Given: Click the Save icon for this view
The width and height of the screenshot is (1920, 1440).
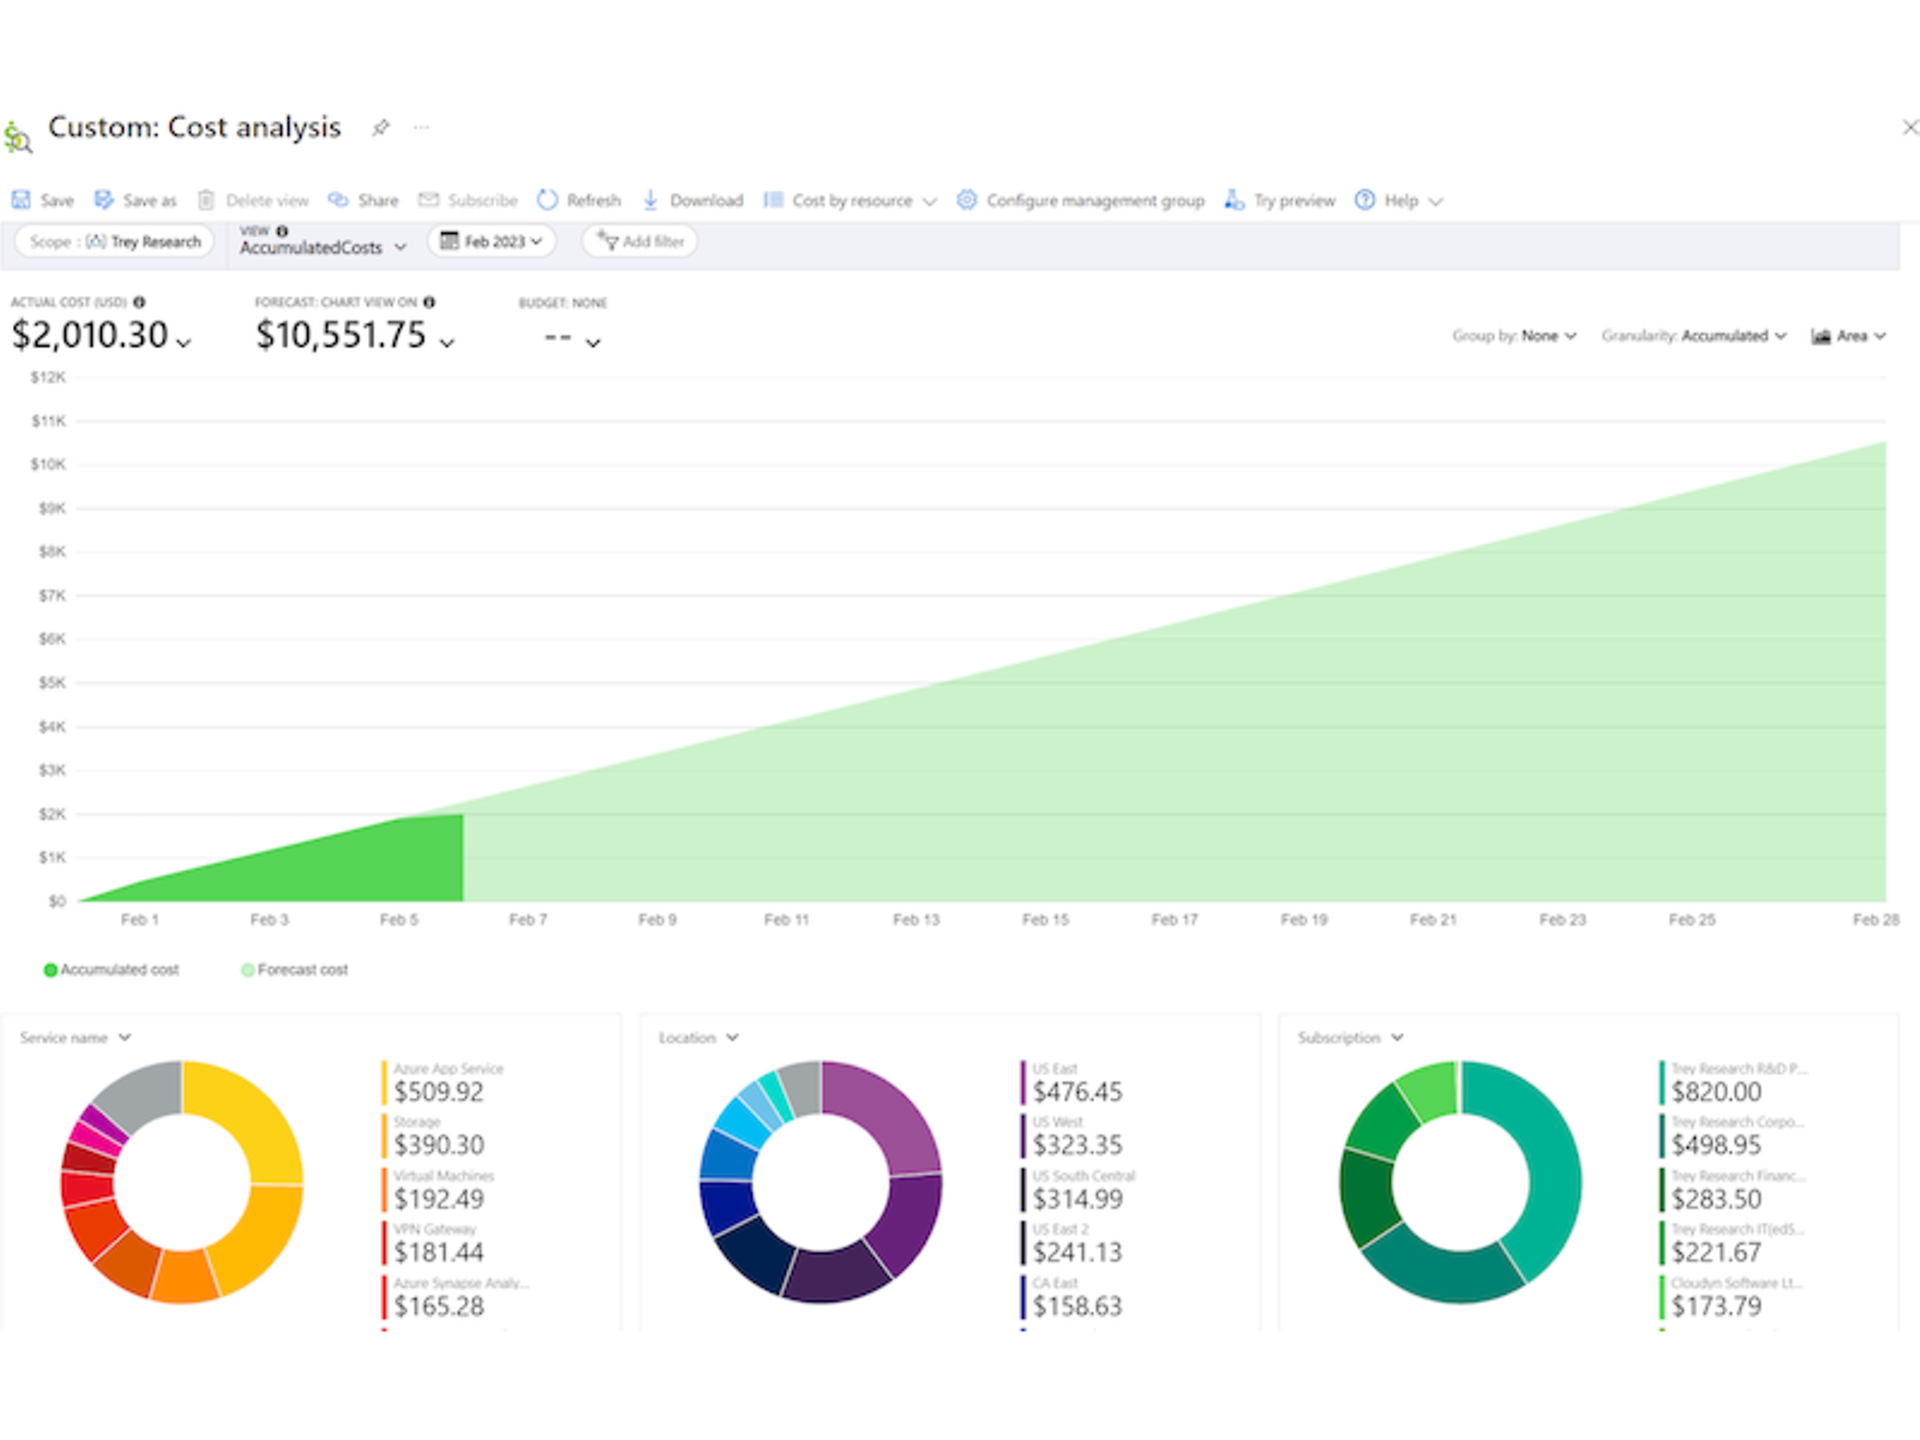Looking at the screenshot, I should tap(20, 200).
